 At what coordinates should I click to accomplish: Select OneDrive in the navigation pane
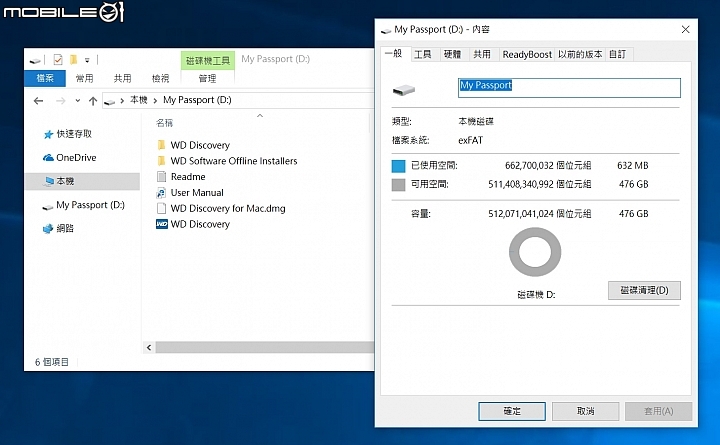[76, 158]
